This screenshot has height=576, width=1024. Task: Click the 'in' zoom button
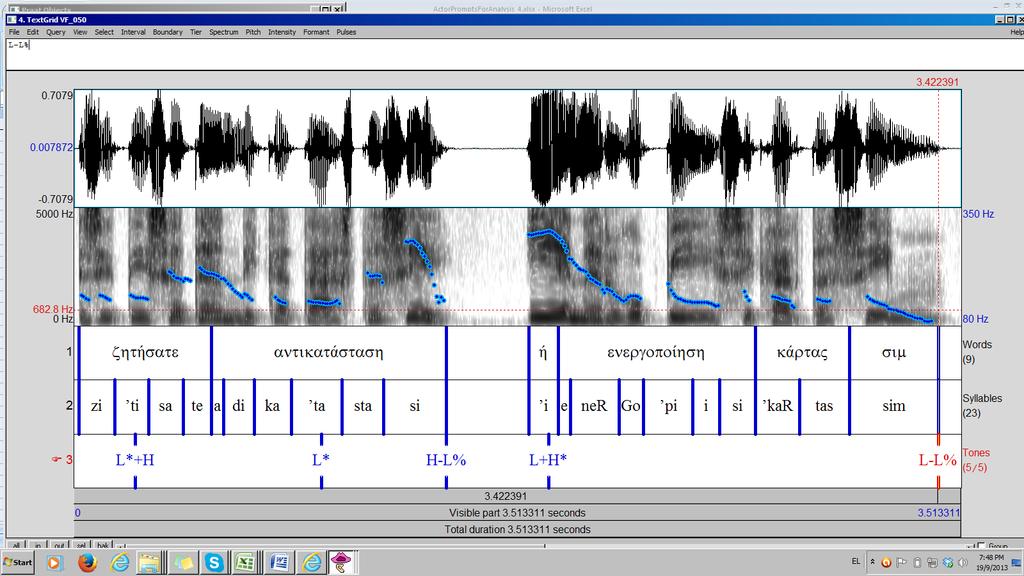click(38, 545)
